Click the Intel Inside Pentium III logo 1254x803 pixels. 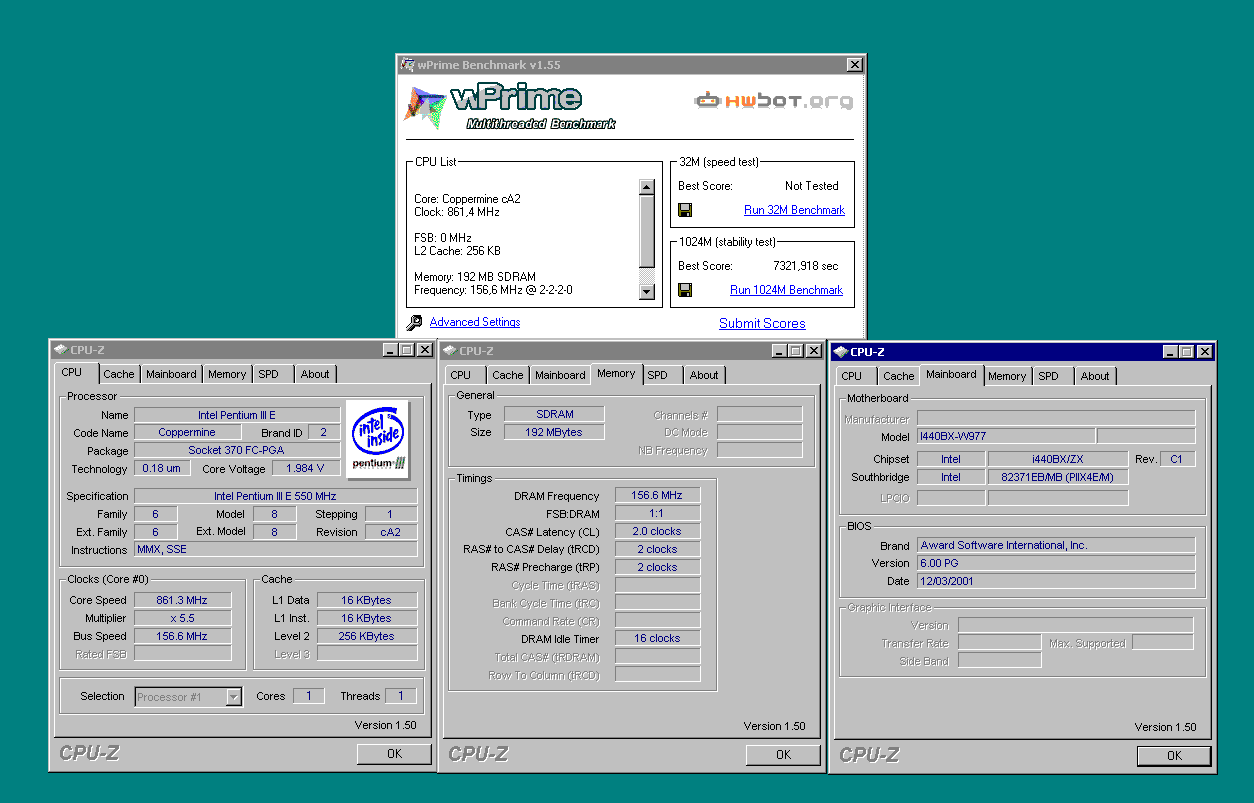(378, 438)
